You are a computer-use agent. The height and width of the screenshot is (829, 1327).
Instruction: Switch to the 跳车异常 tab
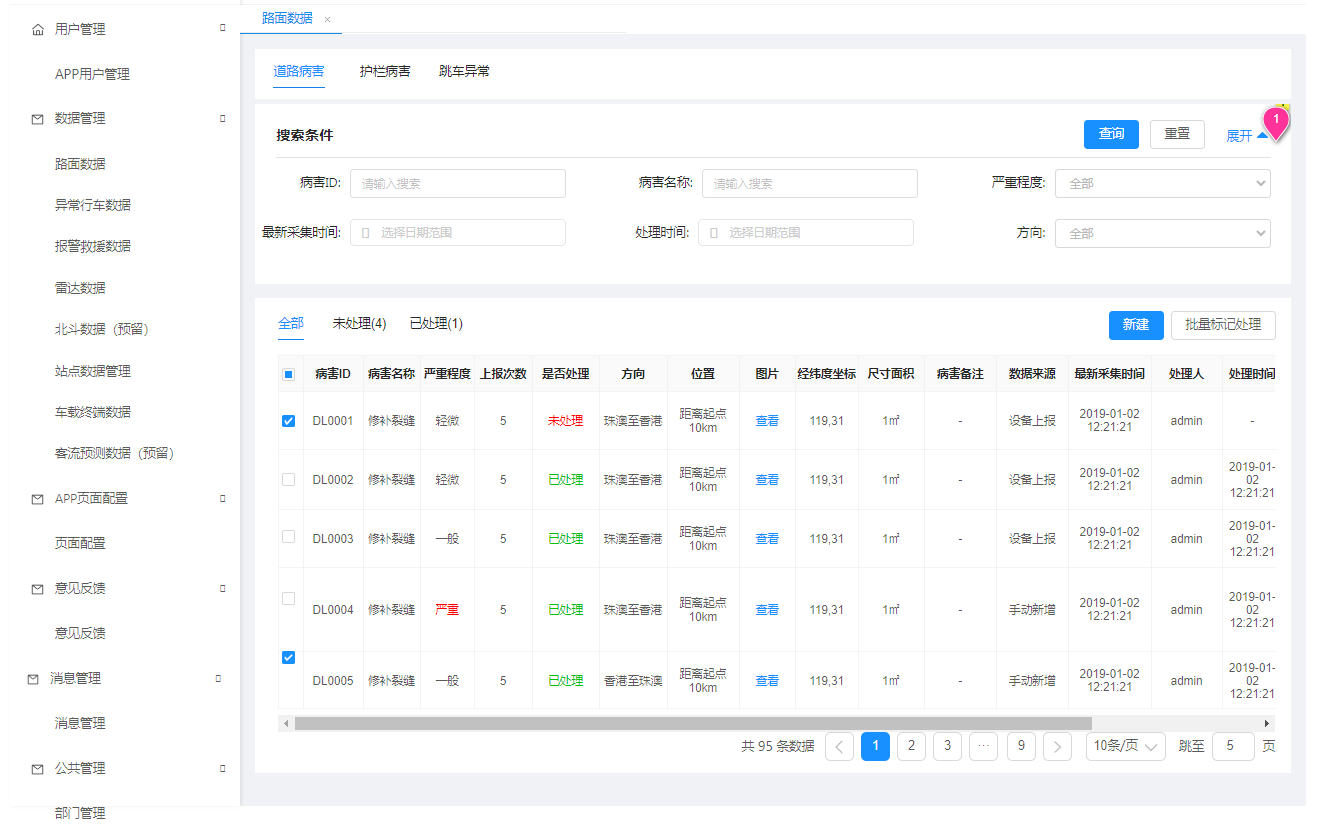click(x=464, y=72)
